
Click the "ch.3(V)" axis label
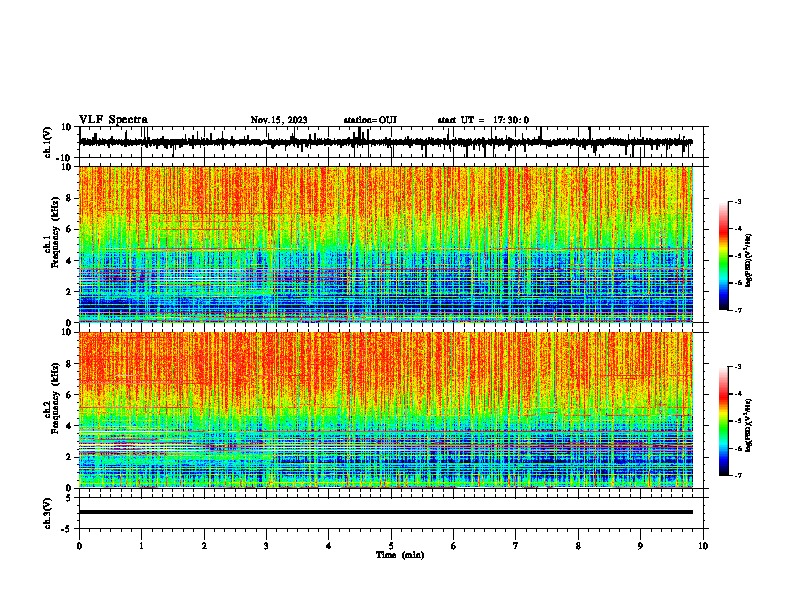(x=48, y=513)
